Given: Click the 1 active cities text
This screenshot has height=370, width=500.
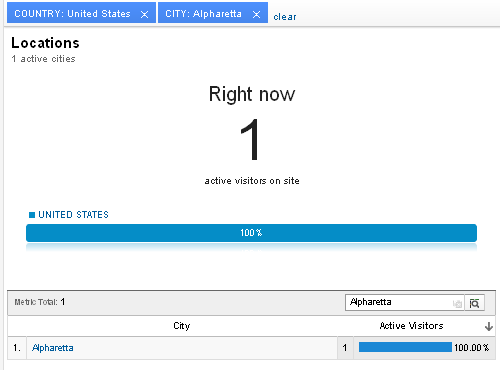Looking at the screenshot, I should click(x=43, y=59).
